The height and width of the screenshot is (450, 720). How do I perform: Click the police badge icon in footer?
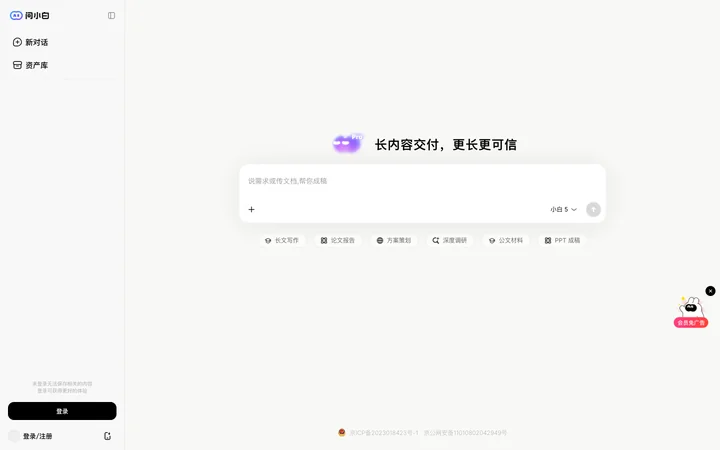pos(342,433)
